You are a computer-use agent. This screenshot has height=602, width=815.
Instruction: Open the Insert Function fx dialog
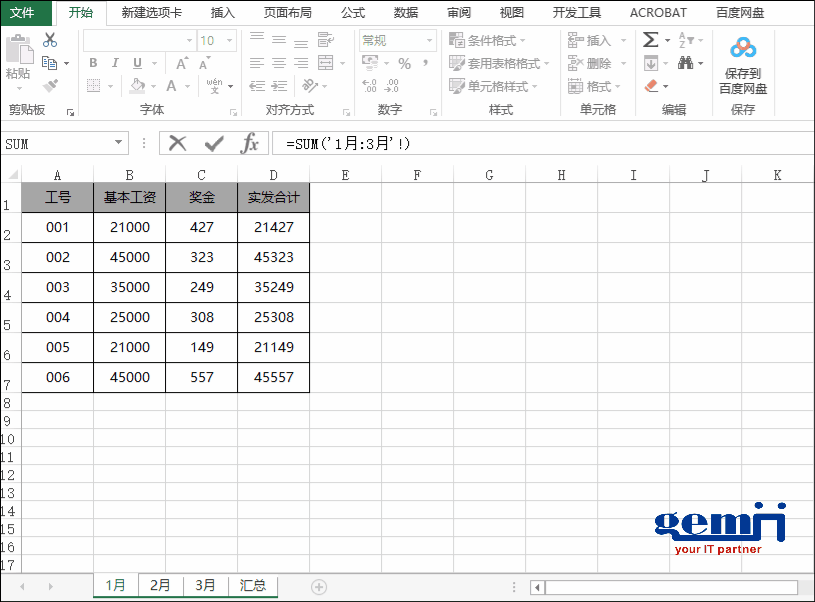tap(249, 144)
